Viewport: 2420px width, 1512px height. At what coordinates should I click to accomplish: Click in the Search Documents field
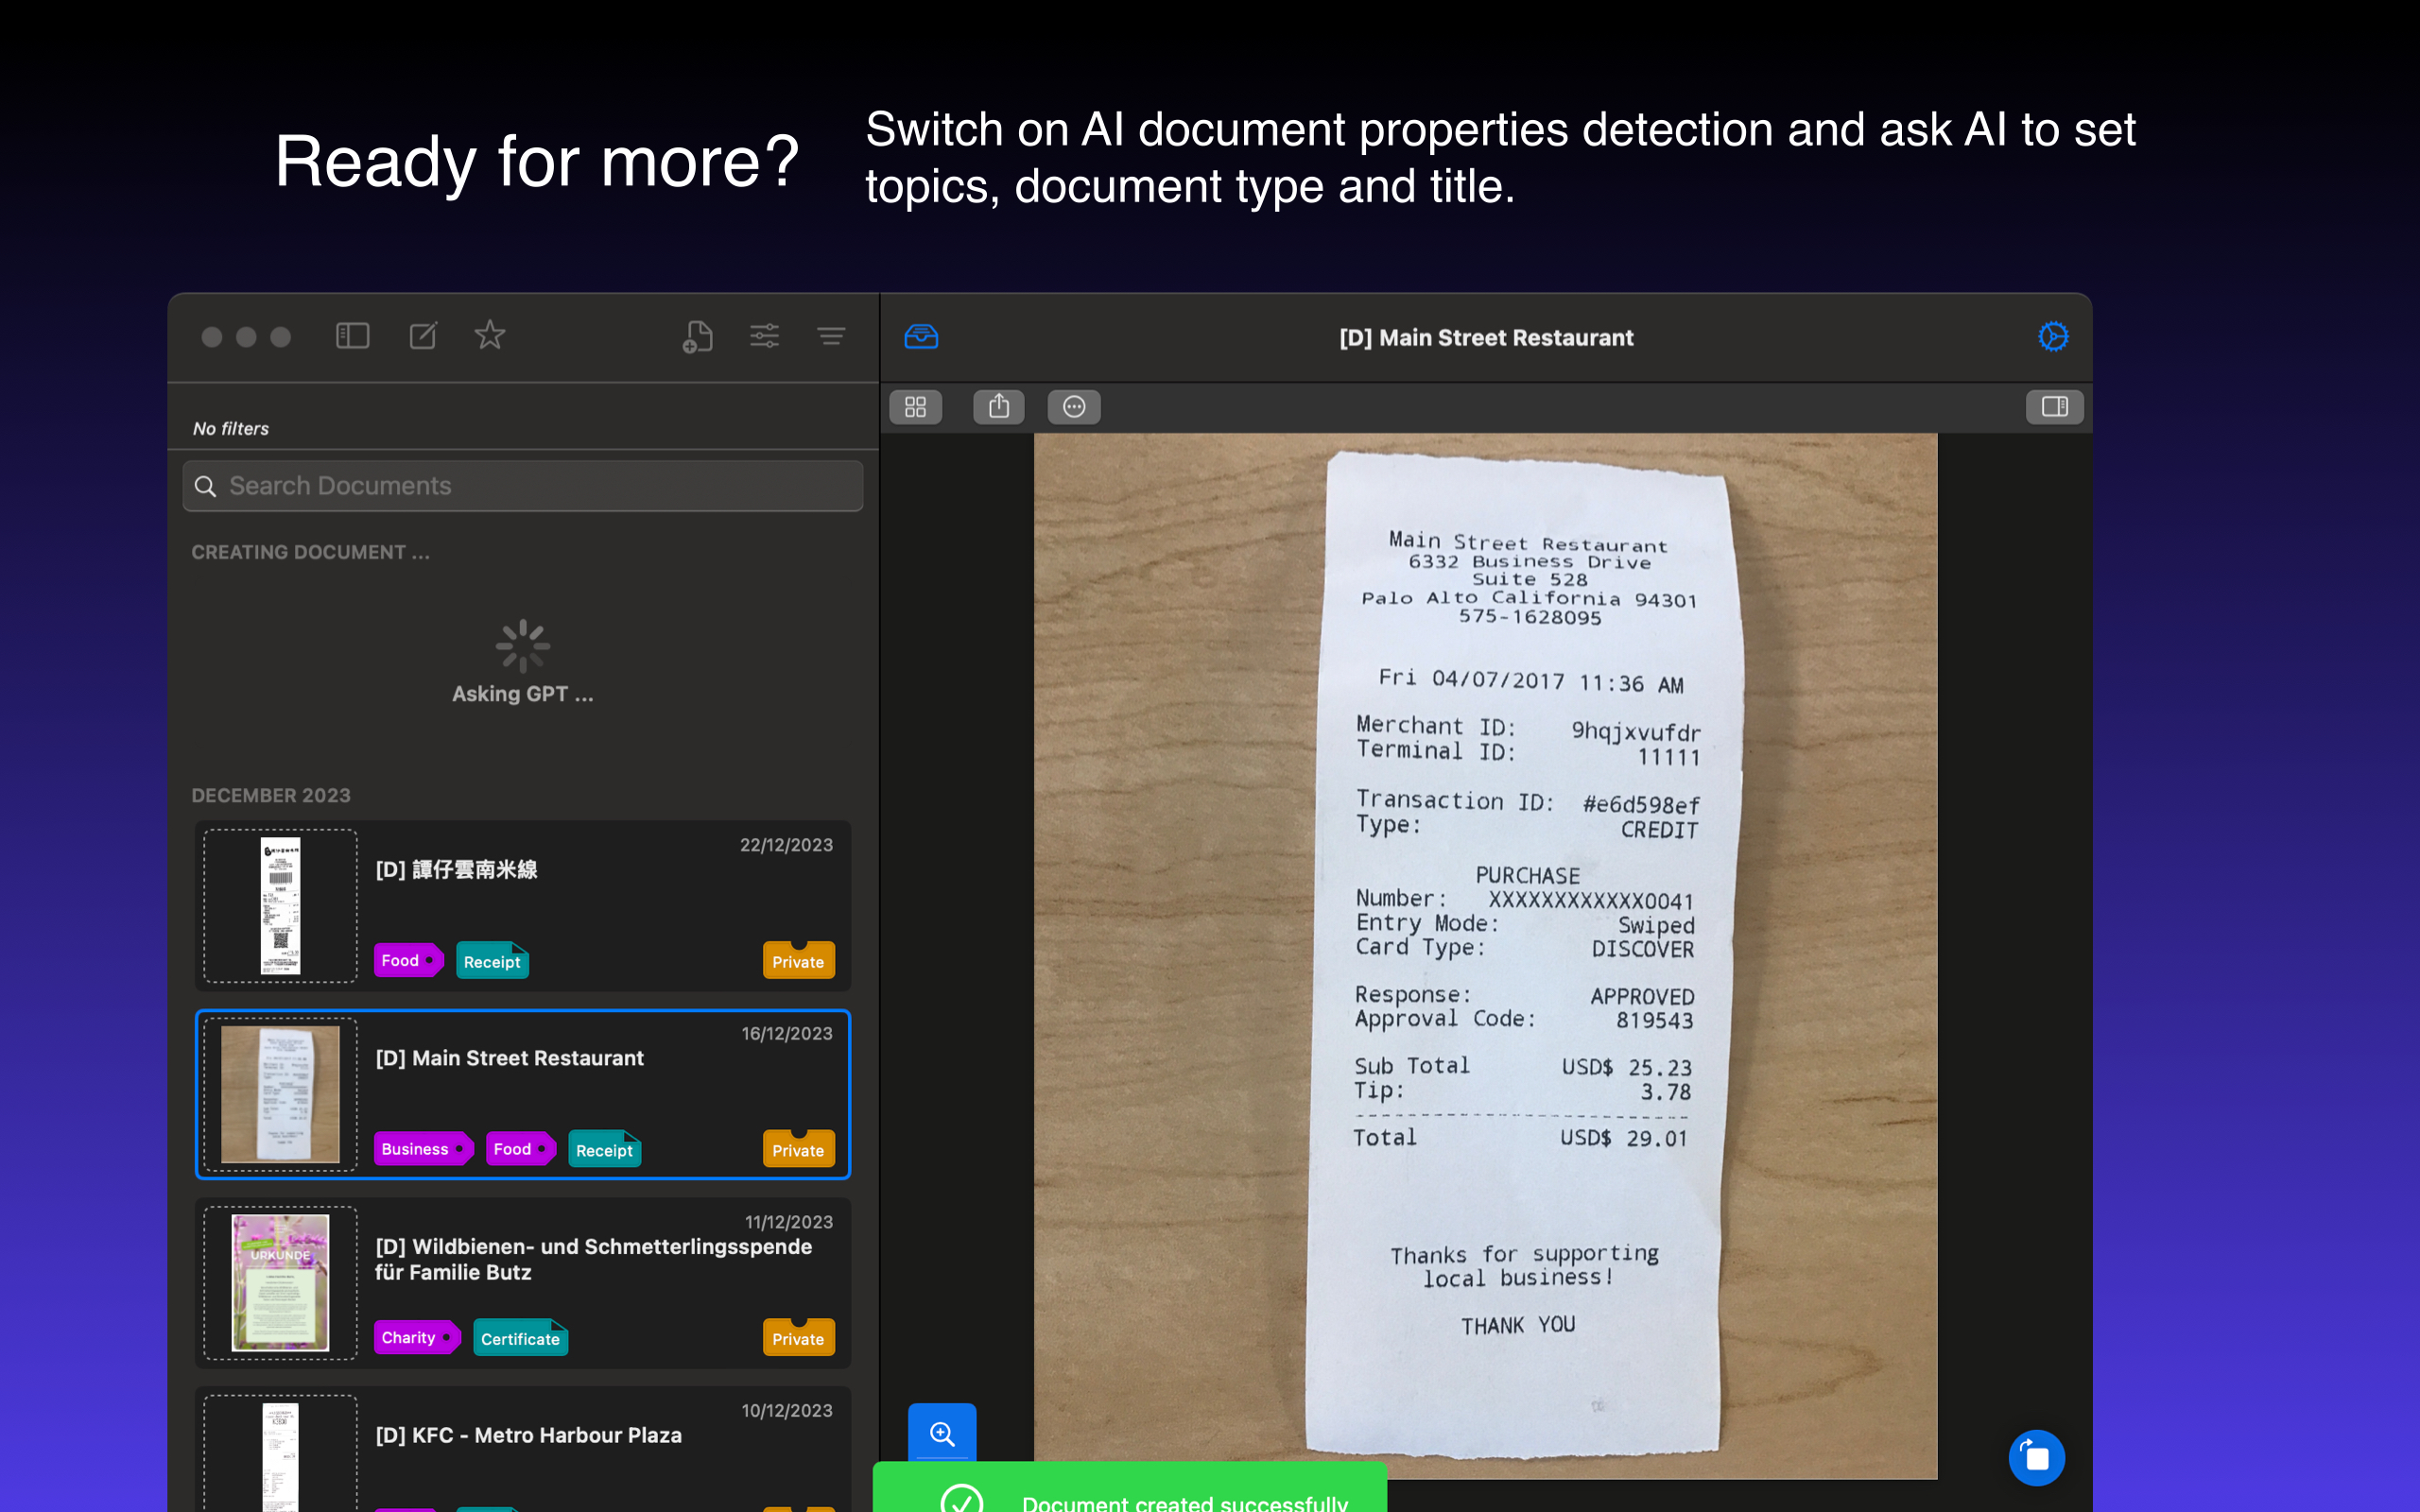[523, 486]
